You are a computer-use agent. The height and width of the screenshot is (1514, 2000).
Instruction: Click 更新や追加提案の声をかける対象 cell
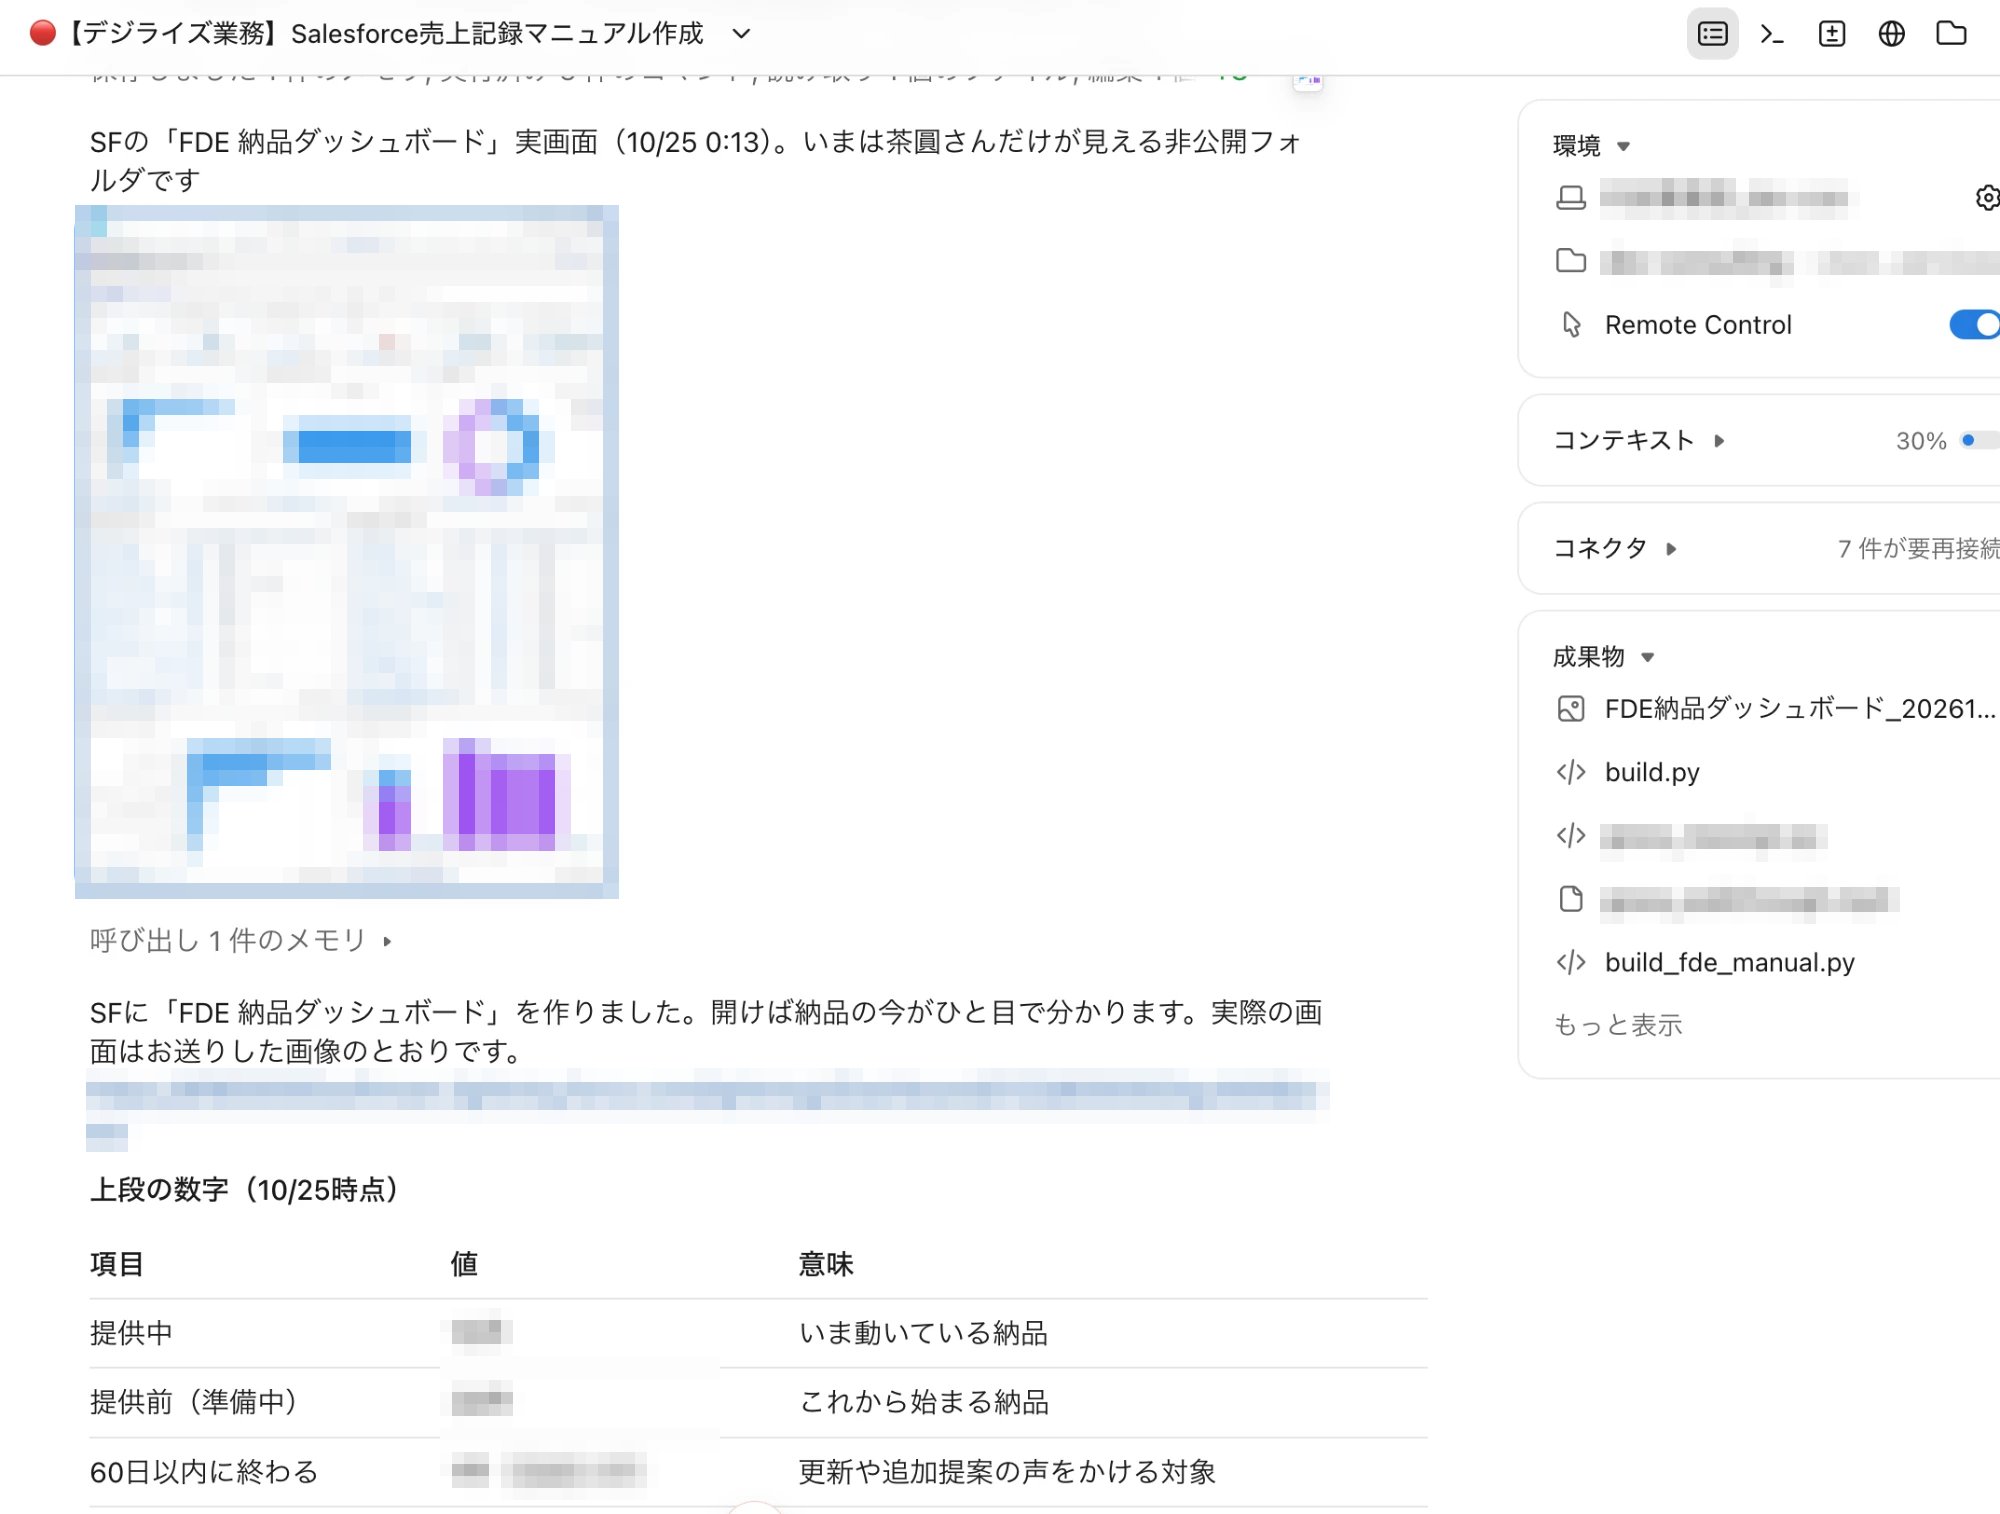coord(1007,1472)
